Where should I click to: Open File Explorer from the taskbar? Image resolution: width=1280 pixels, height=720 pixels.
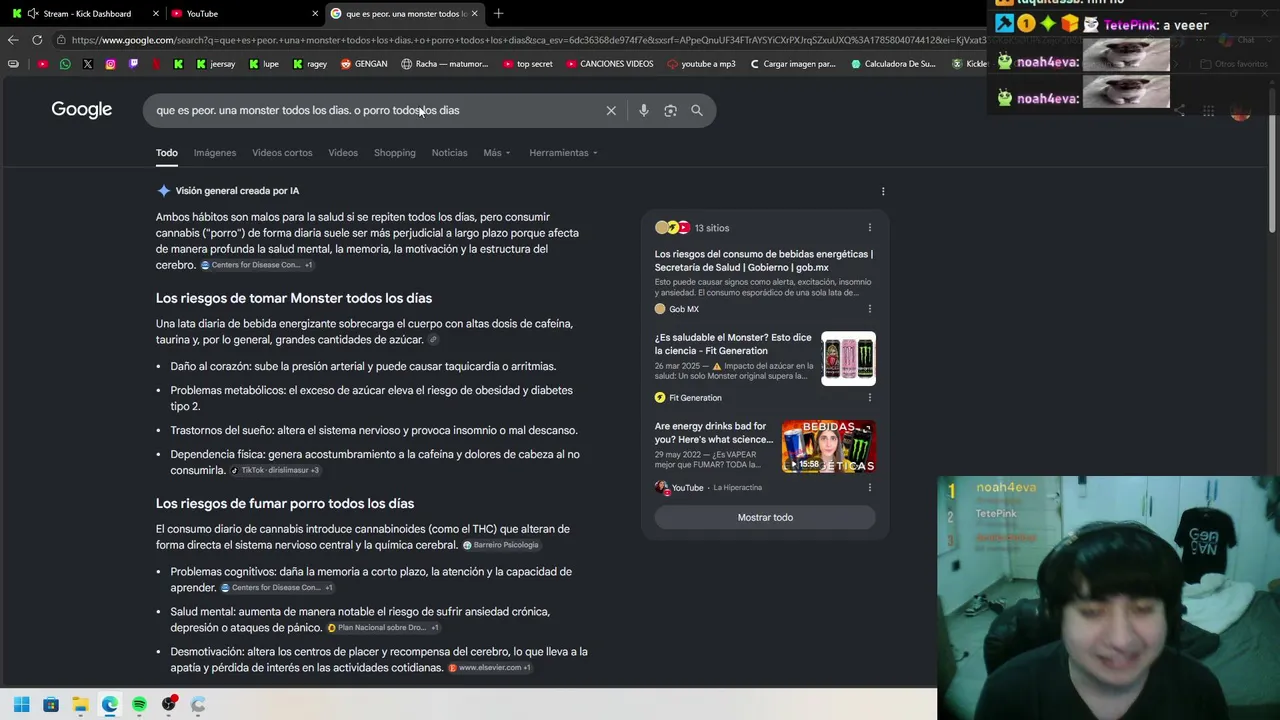(x=80, y=705)
